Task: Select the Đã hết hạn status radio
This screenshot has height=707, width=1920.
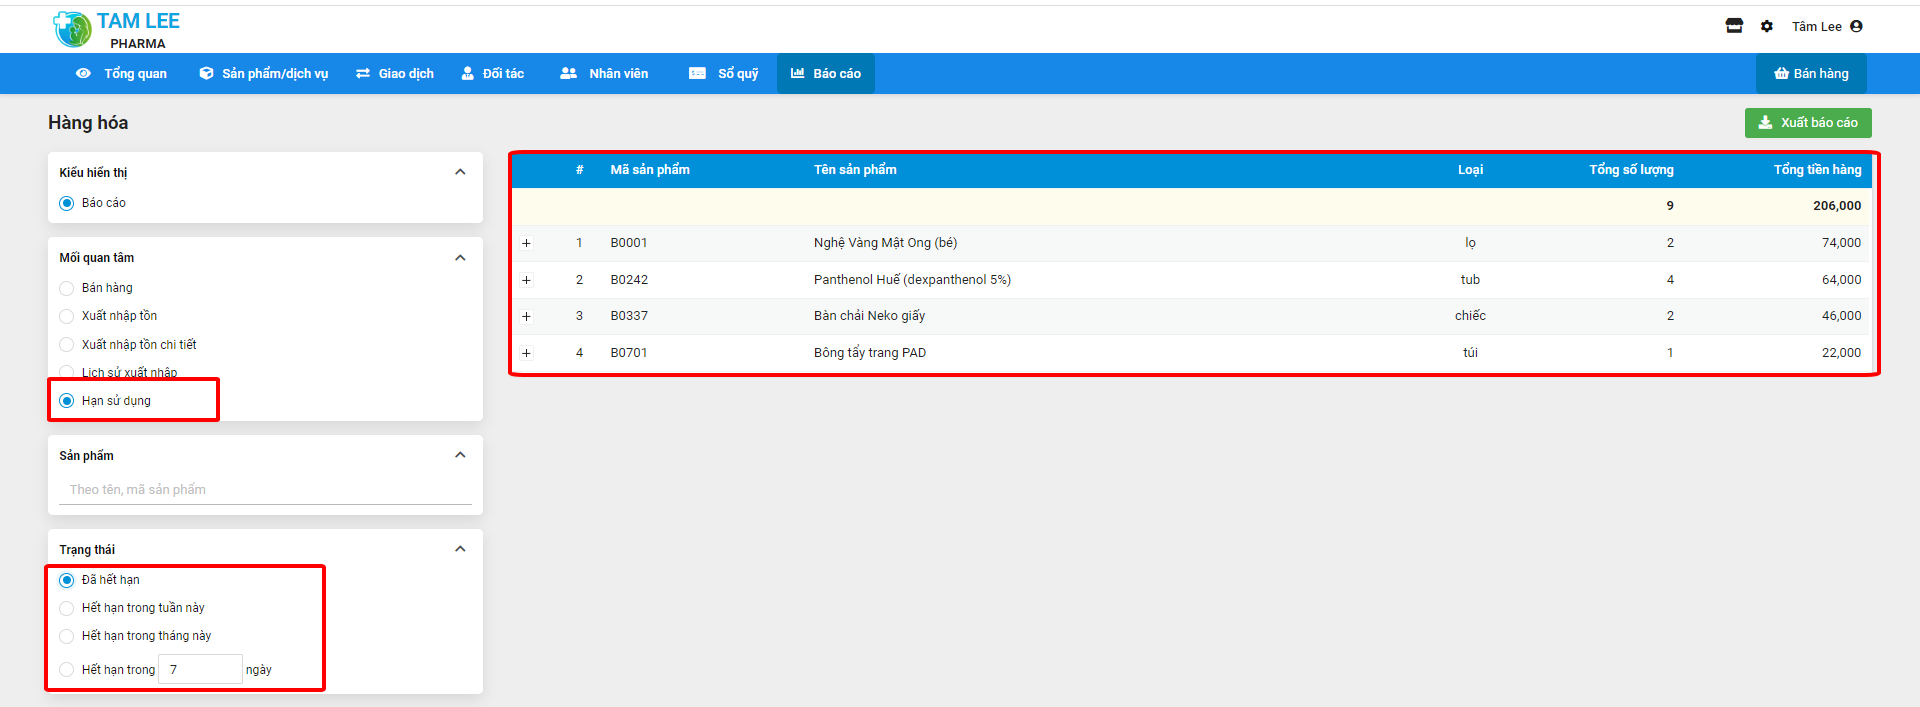Action: (67, 580)
